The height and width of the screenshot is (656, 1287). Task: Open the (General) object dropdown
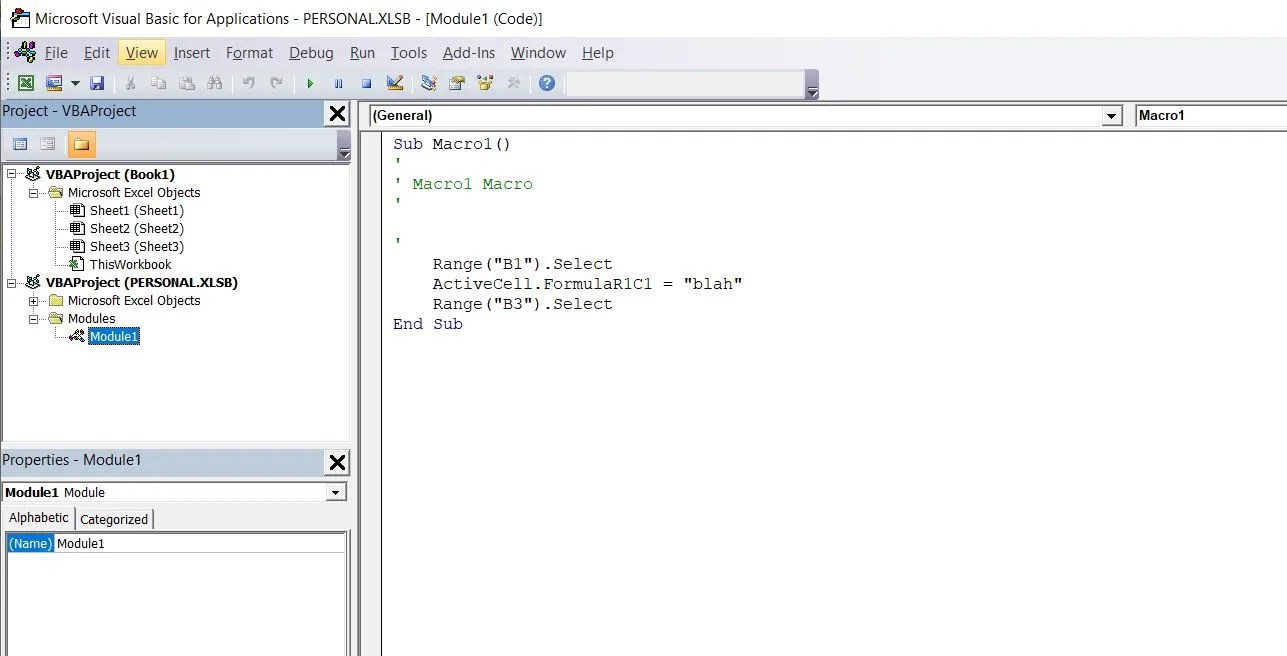(x=1112, y=116)
